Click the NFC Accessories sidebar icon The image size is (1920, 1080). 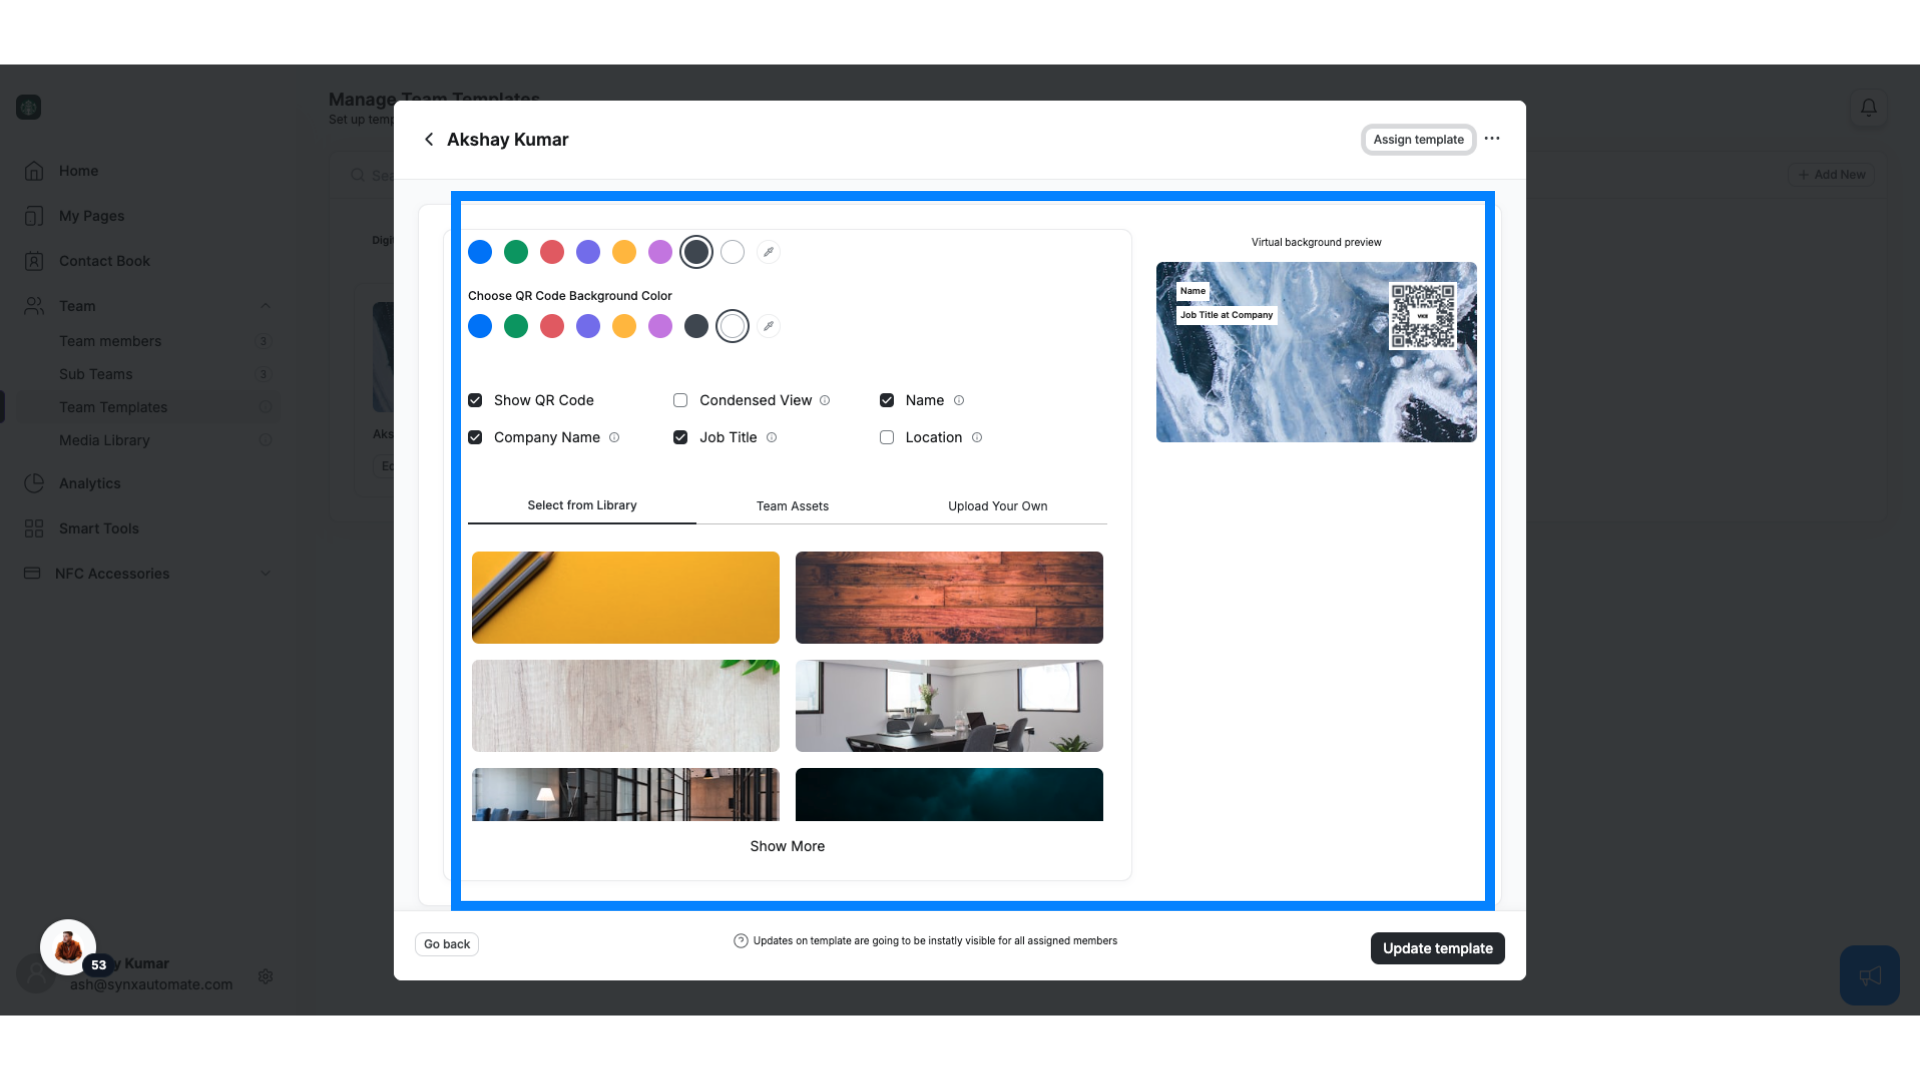click(x=32, y=572)
